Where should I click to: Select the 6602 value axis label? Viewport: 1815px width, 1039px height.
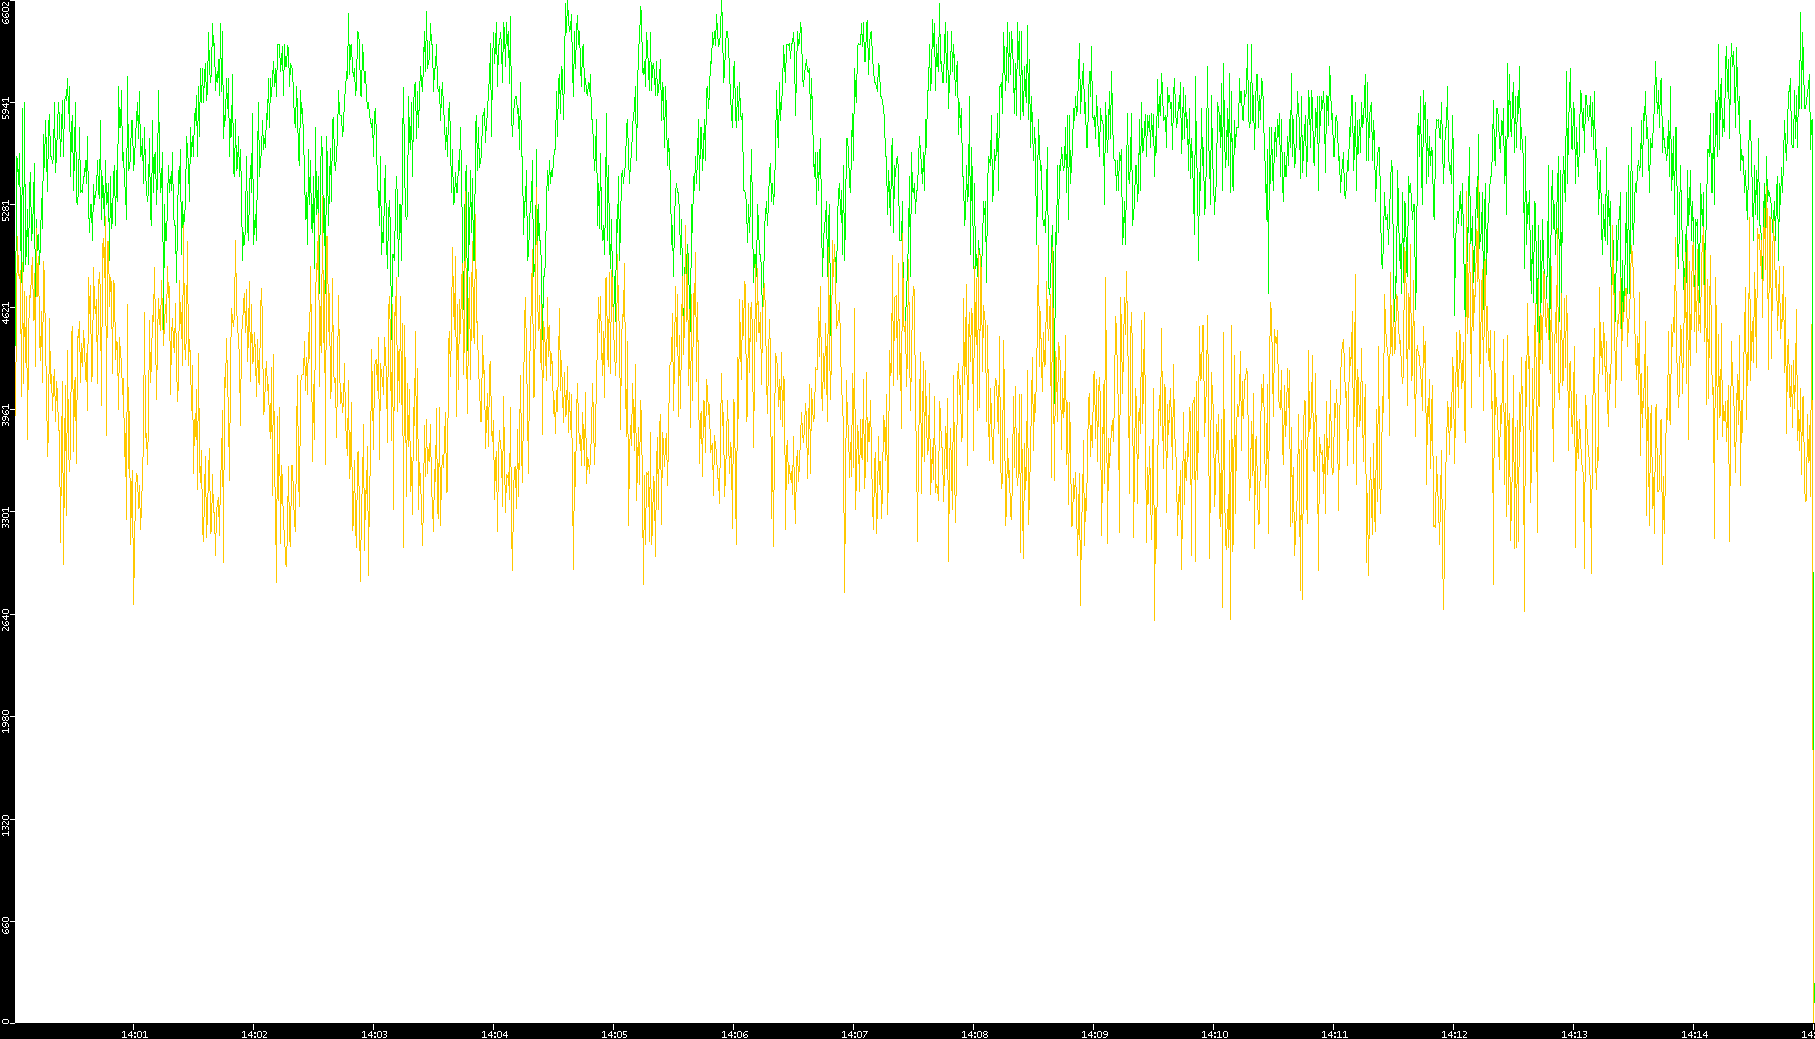(6, 13)
